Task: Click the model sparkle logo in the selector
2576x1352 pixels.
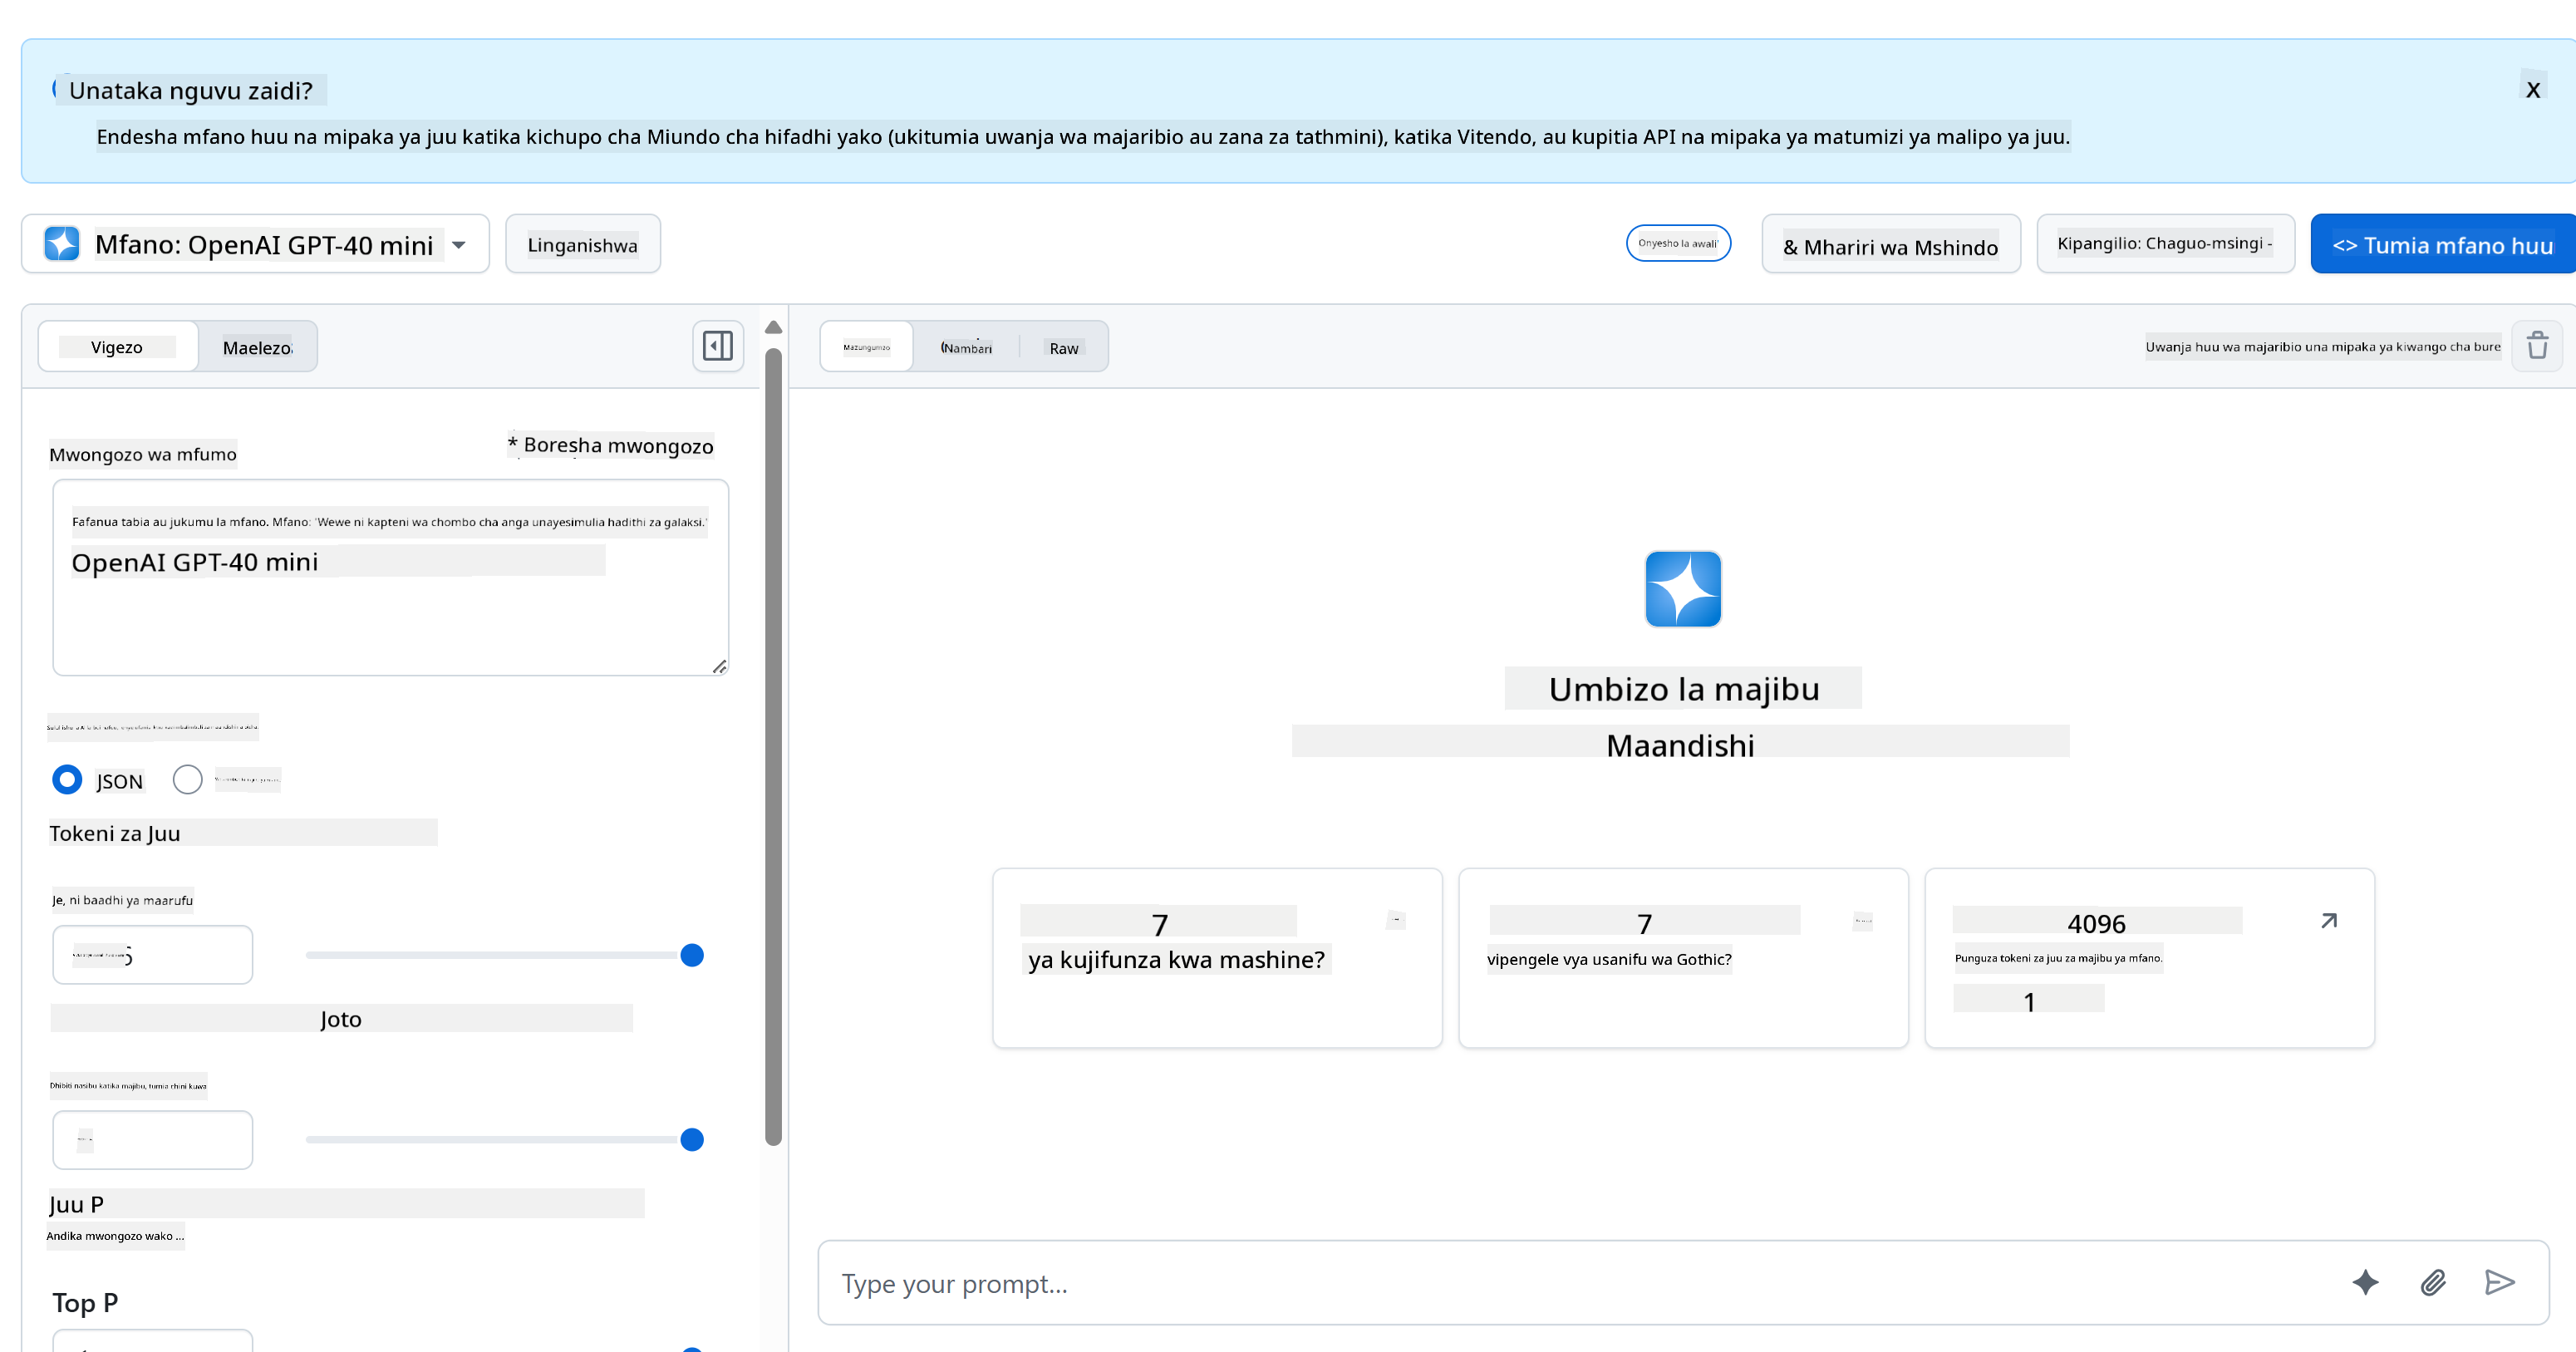Action: click(x=60, y=243)
